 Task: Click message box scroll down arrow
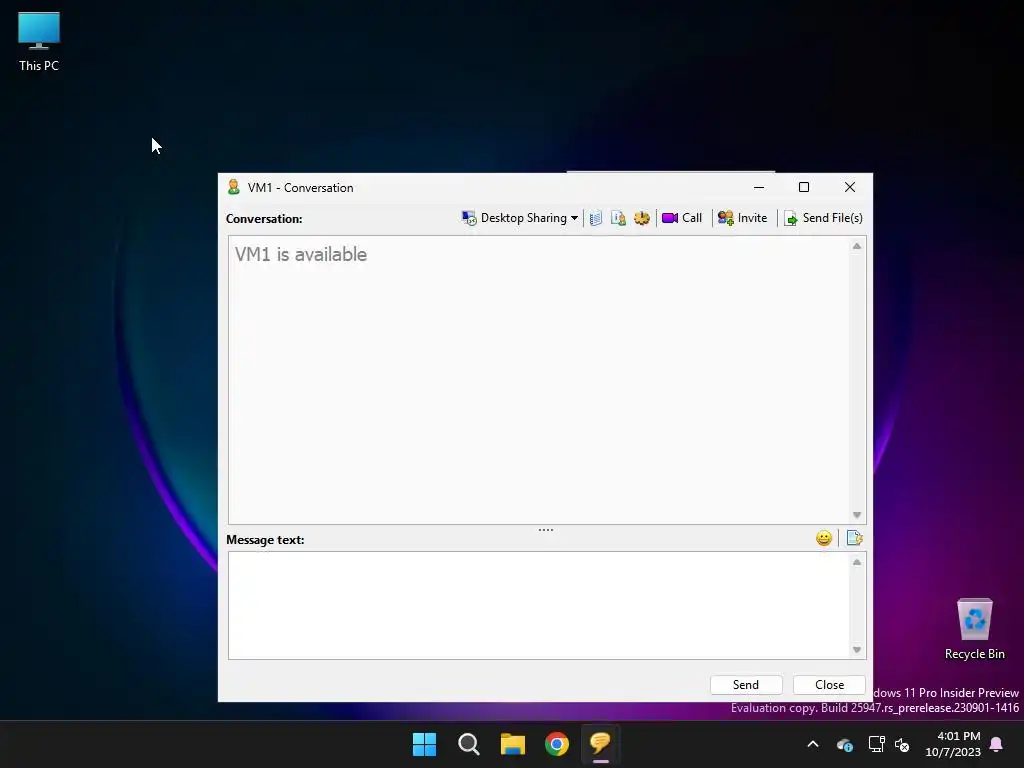pos(857,650)
